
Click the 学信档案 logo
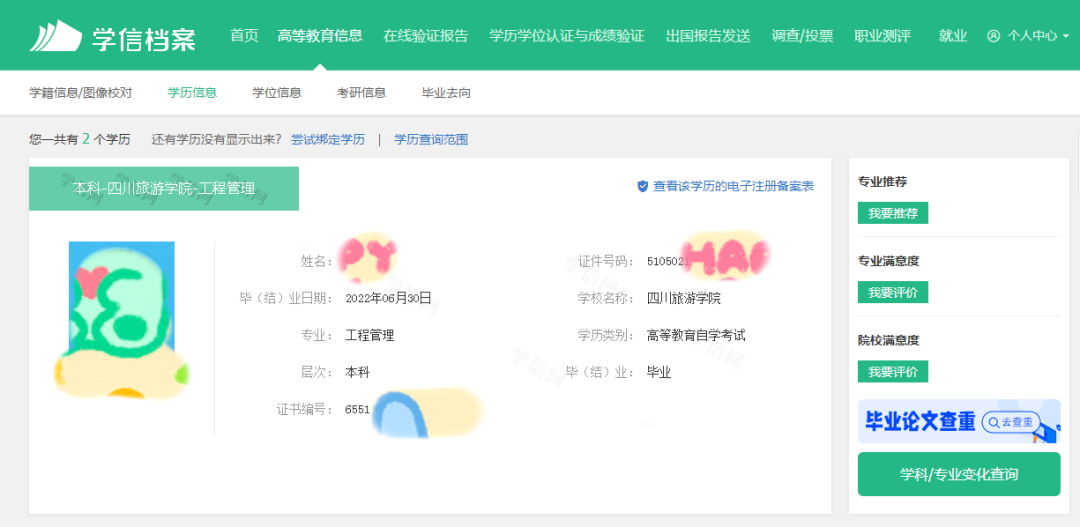[112, 36]
